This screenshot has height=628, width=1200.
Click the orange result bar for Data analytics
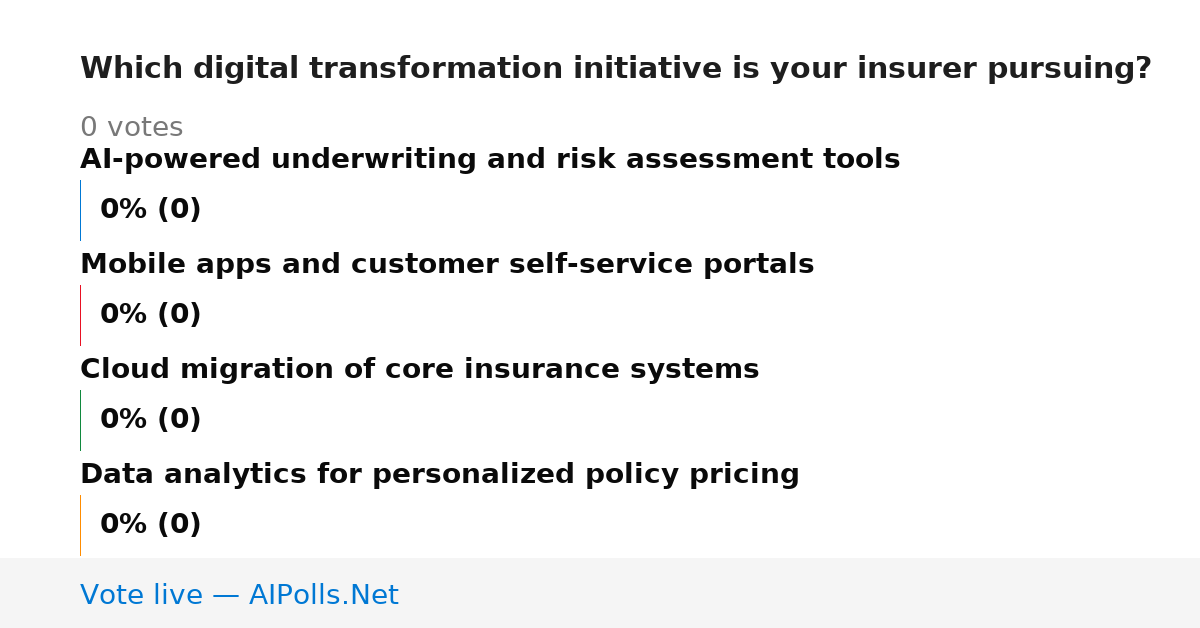click(x=80, y=525)
